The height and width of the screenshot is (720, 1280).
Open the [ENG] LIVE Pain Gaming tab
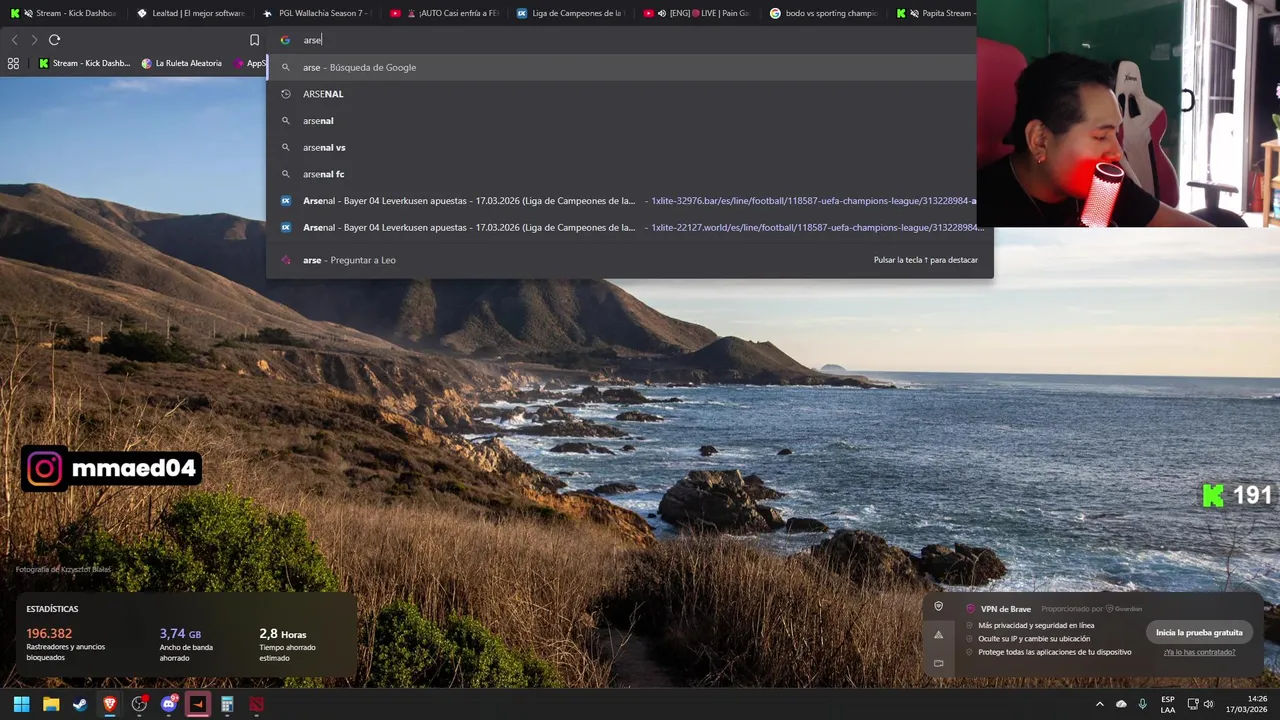point(696,13)
